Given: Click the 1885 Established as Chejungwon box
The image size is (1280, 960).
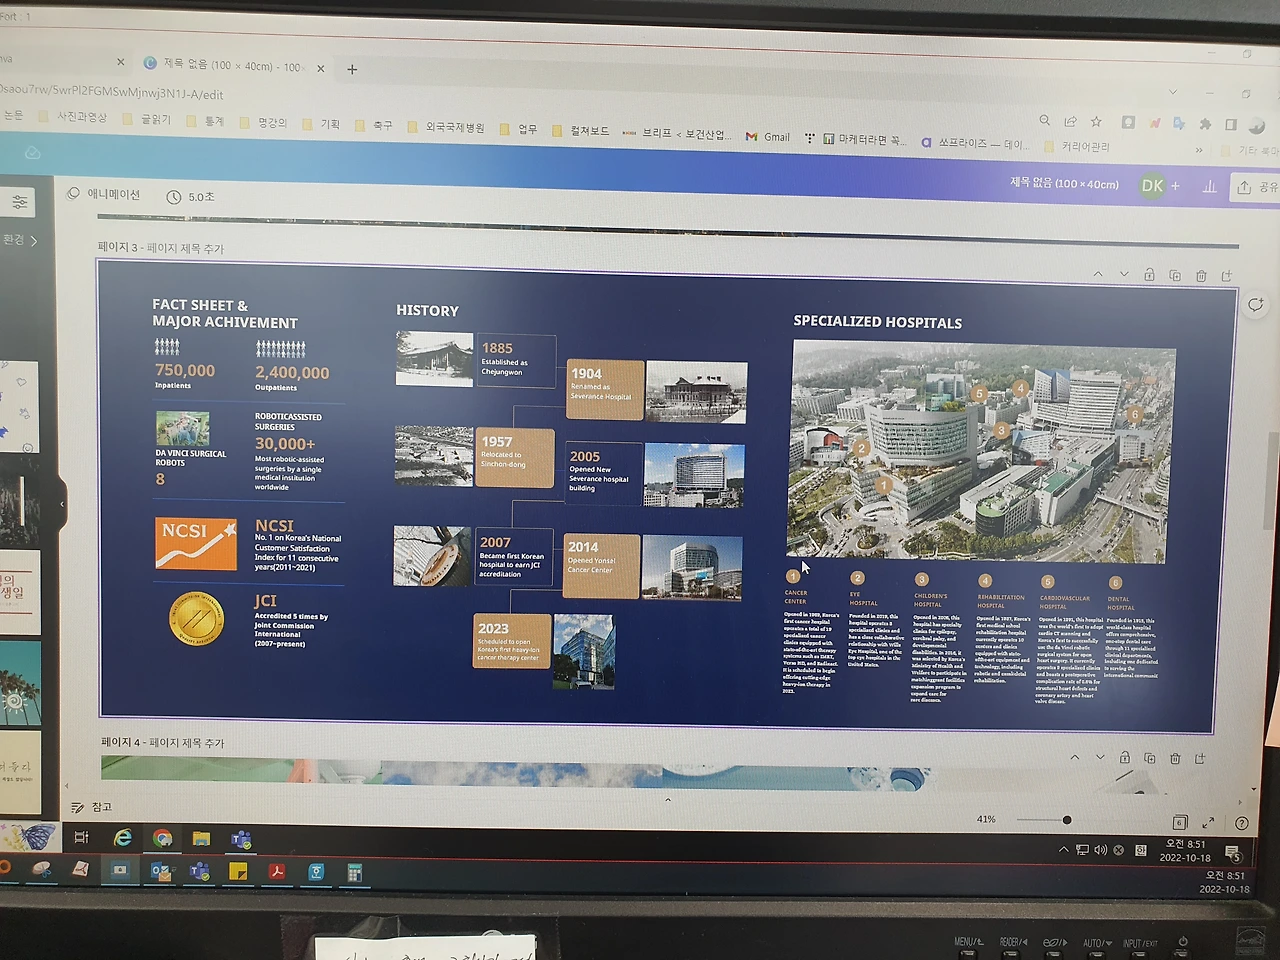Looking at the screenshot, I should (516, 361).
